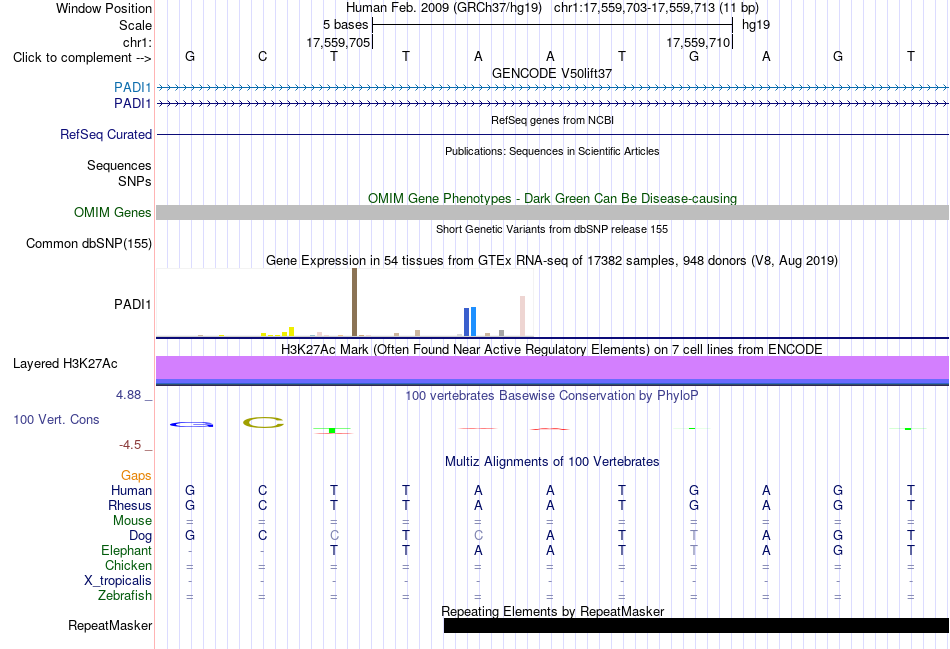Click the C base in sequence row
Viewport: 950px width, 649px height.
click(262, 56)
